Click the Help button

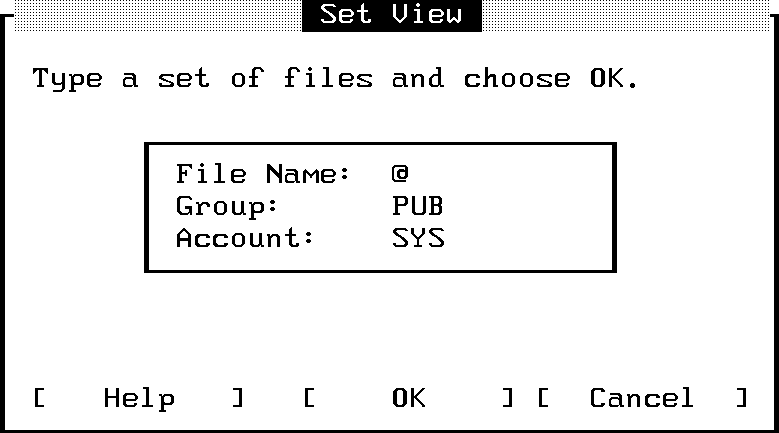[139, 398]
